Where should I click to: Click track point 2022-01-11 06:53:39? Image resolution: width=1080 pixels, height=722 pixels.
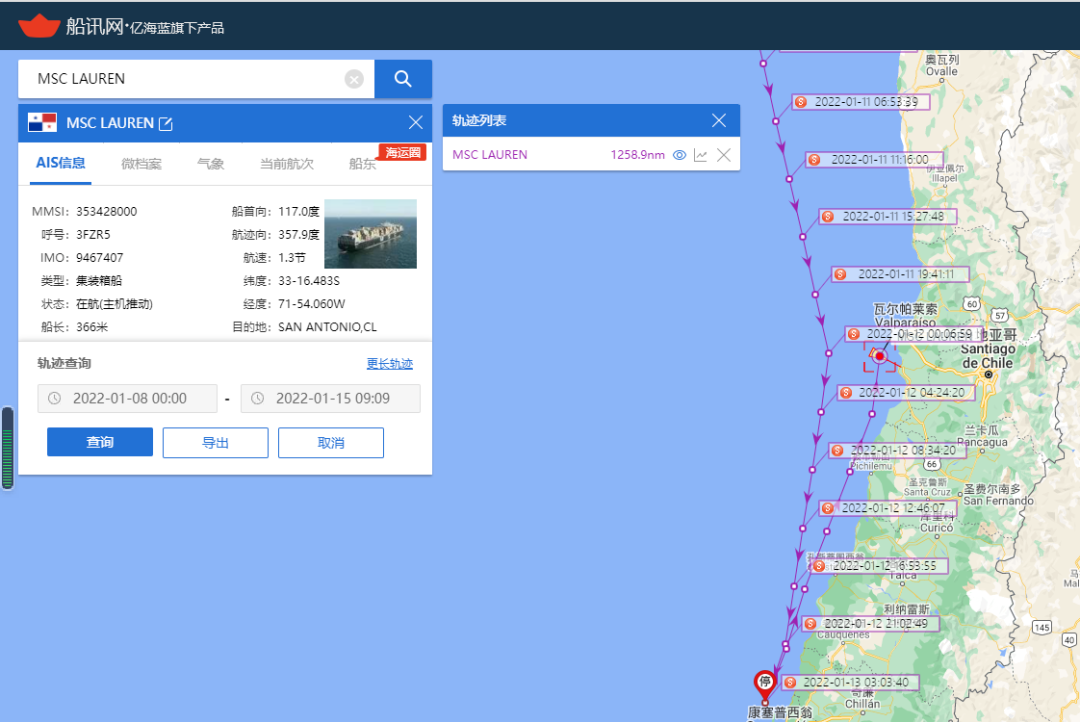861,102
